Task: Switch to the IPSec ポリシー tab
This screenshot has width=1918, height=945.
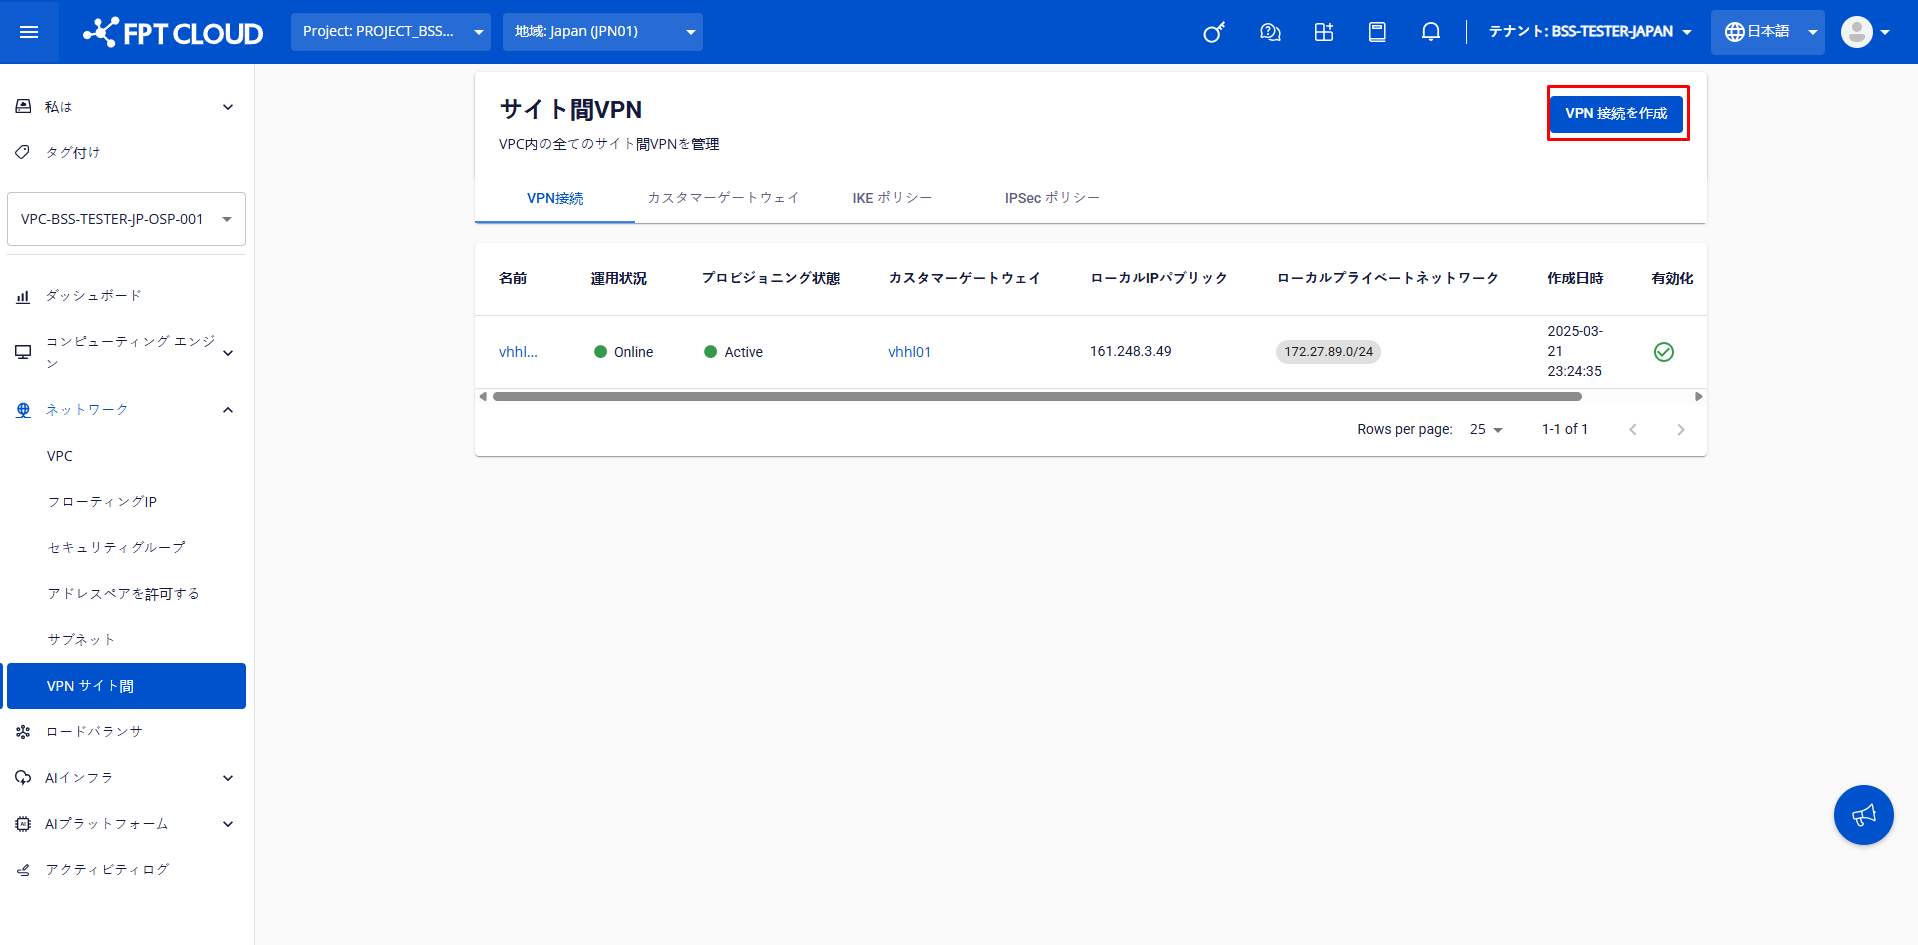Action: coord(1052,198)
